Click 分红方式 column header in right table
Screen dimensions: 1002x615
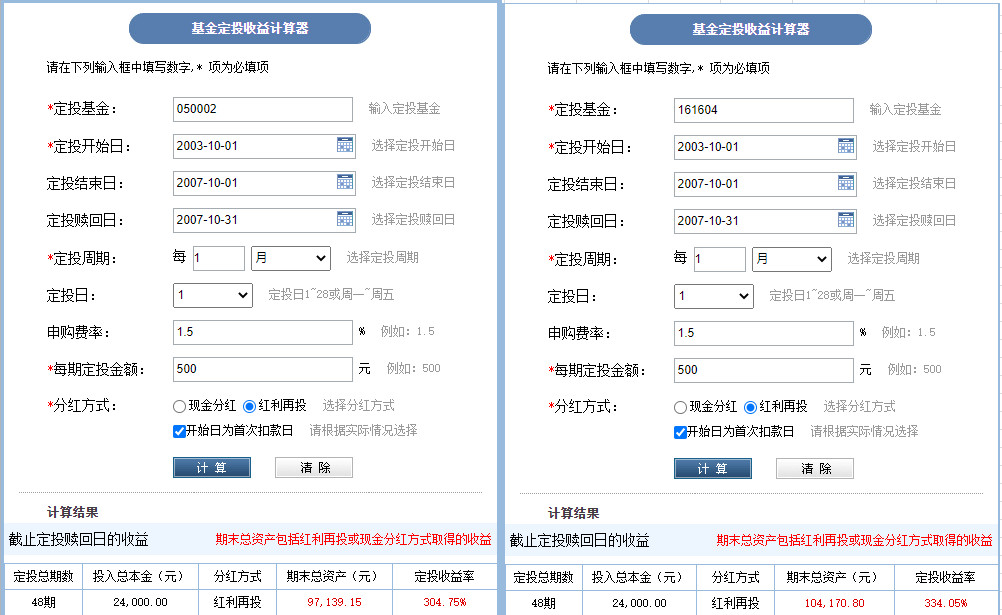click(736, 577)
